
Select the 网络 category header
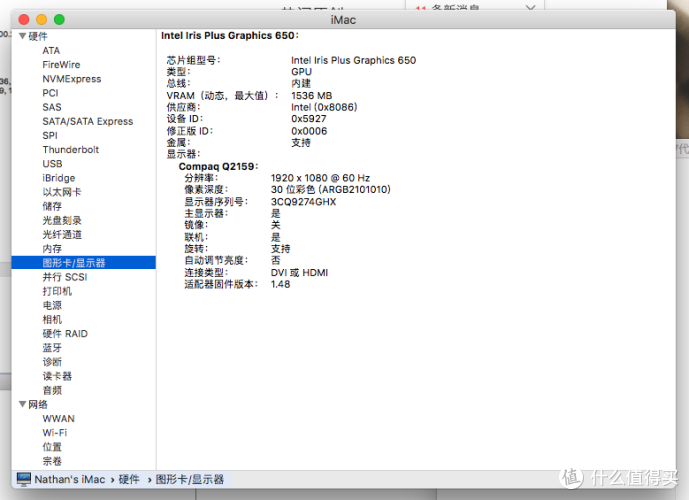pyautogui.click(x=38, y=404)
